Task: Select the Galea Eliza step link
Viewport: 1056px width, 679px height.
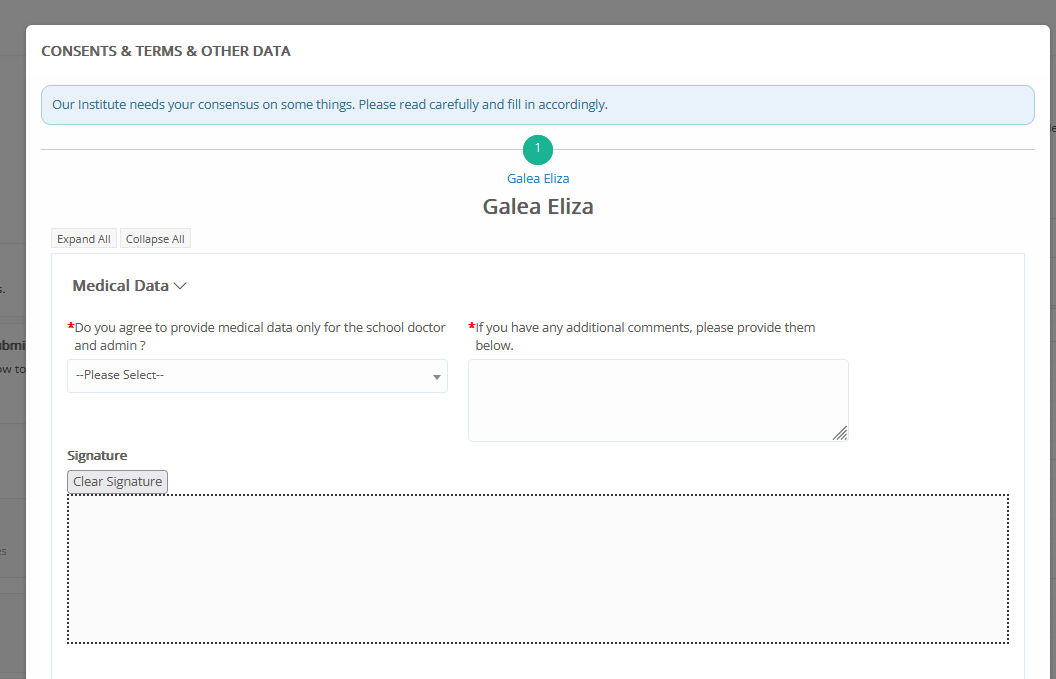Action: coord(537,179)
